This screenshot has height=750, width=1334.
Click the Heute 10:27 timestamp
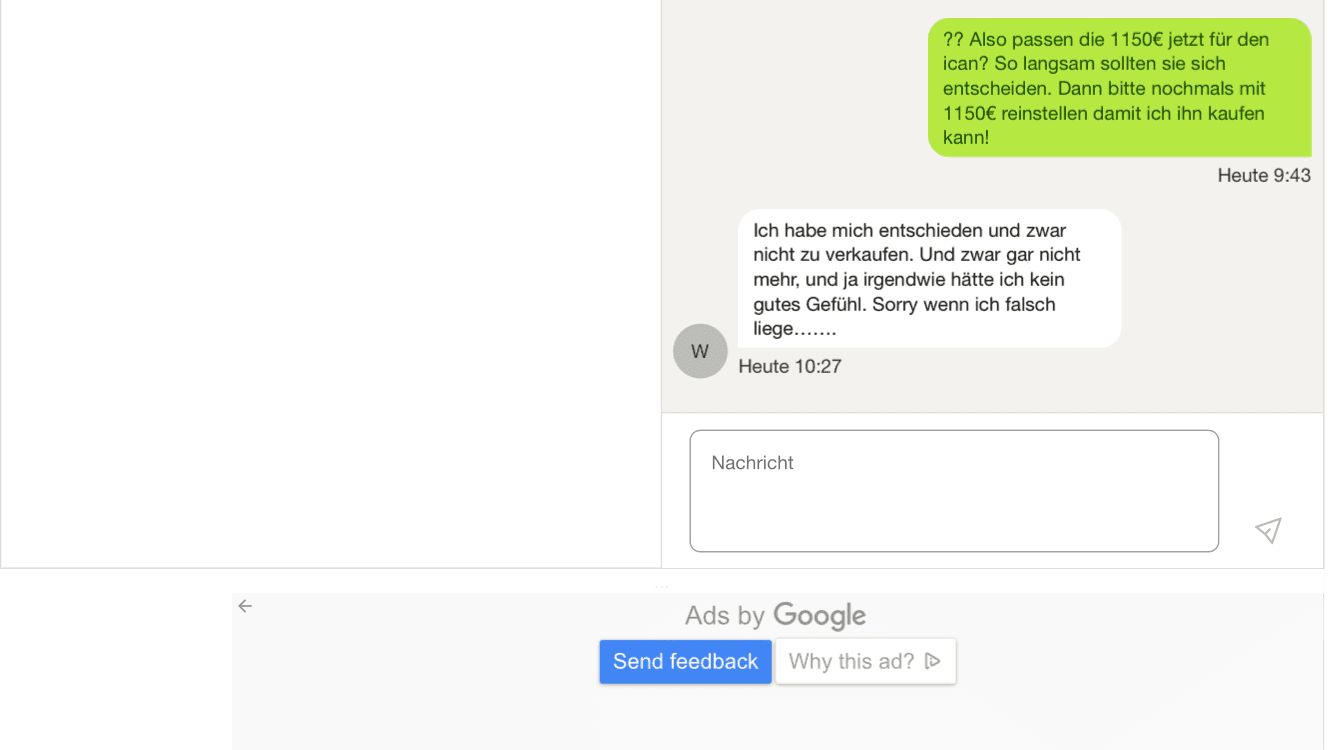click(x=790, y=367)
